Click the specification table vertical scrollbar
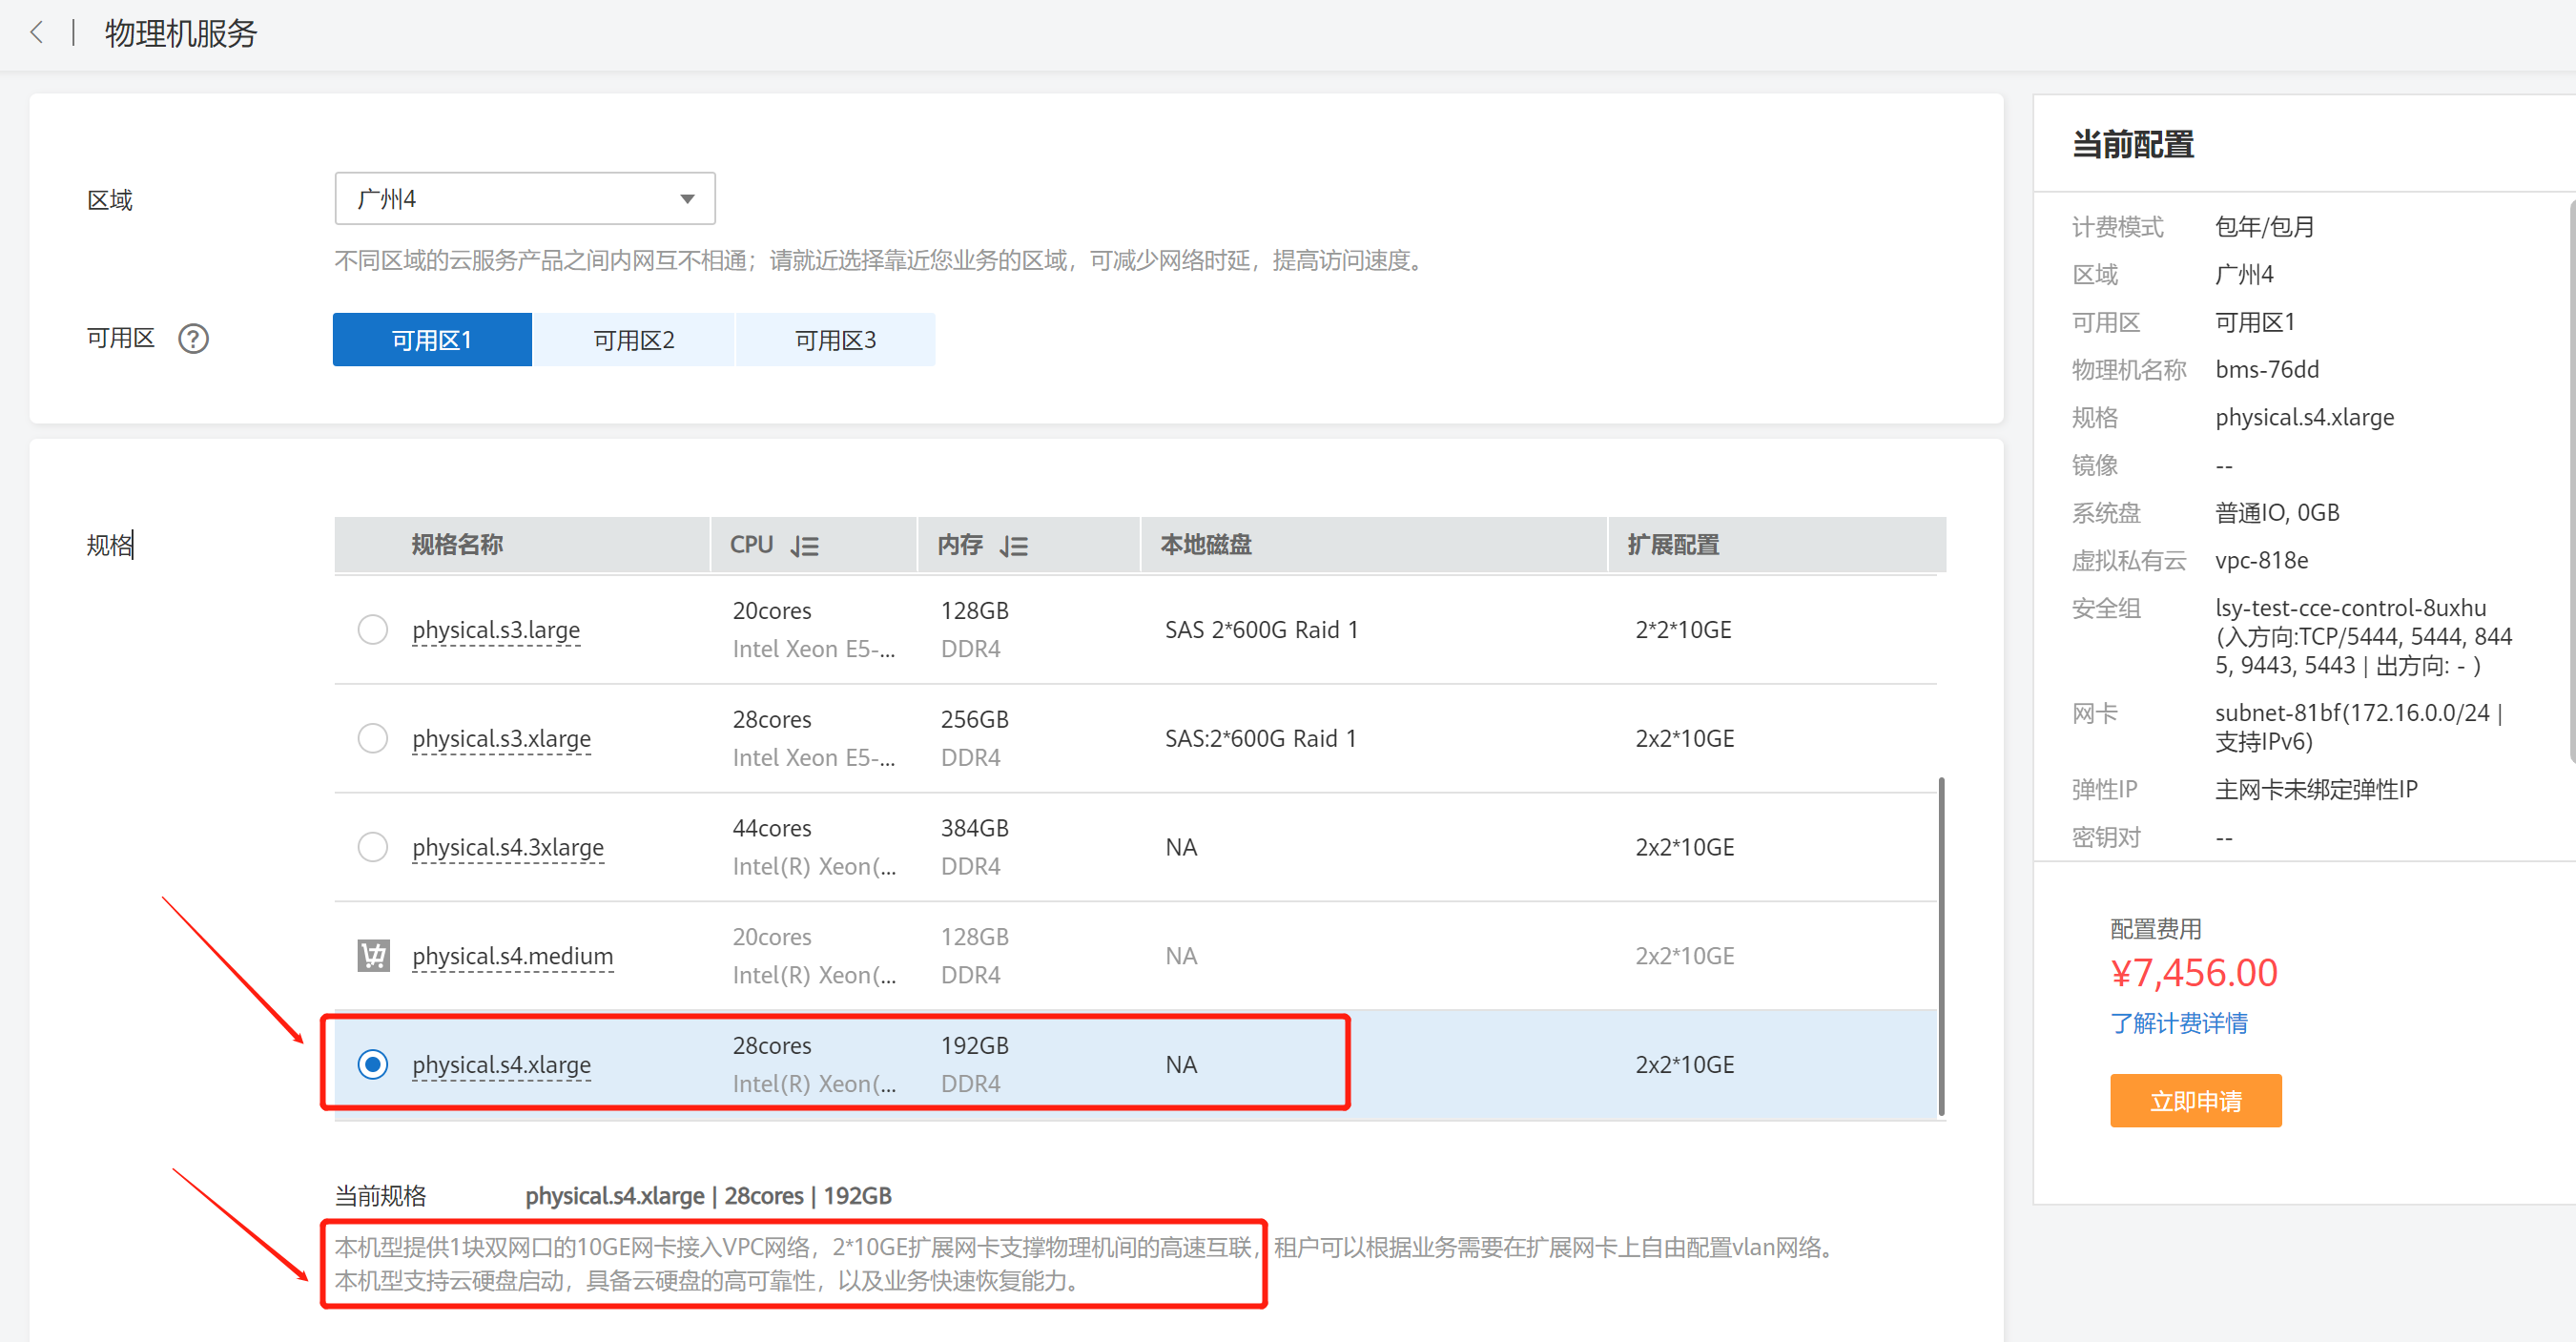This screenshot has height=1342, width=2576. (1941, 945)
